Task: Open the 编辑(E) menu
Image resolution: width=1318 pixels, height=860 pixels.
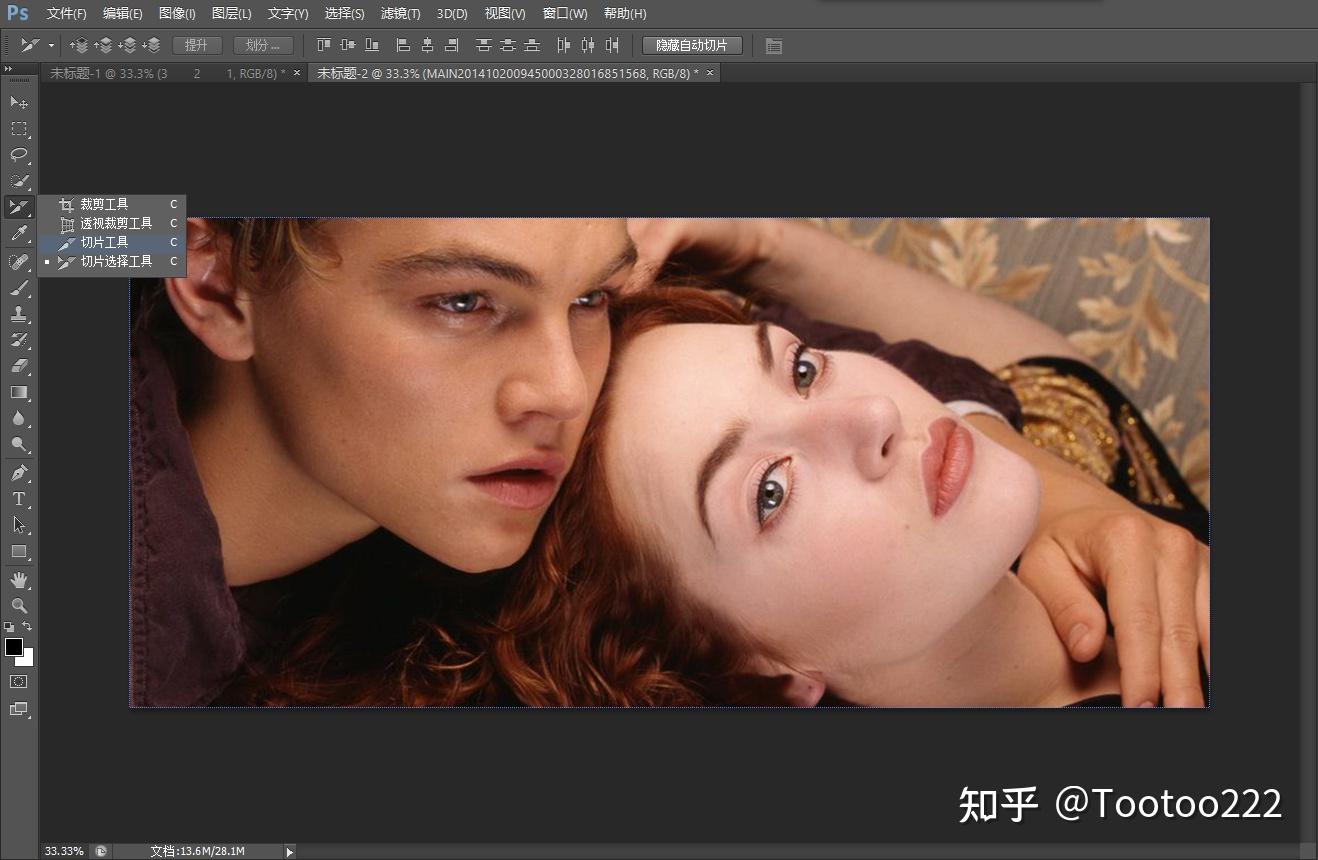Action: pos(123,14)
